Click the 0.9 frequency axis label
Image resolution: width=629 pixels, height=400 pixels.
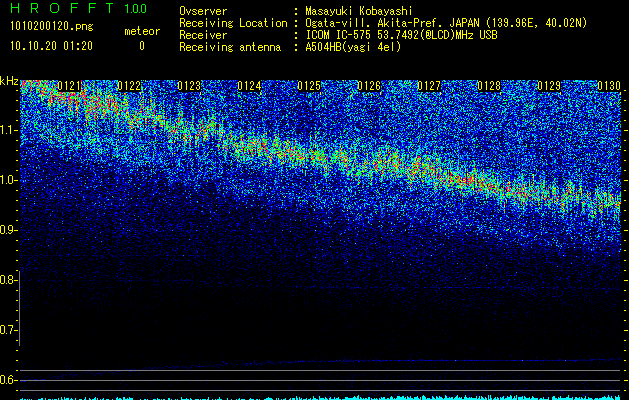(9, 230)
